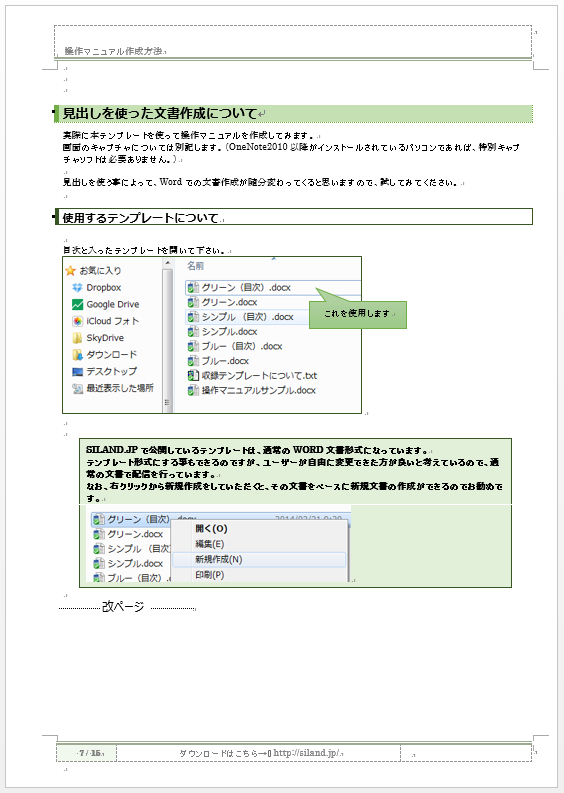
Task: Click the 最近表示した場所 icon
Action: 77,388
